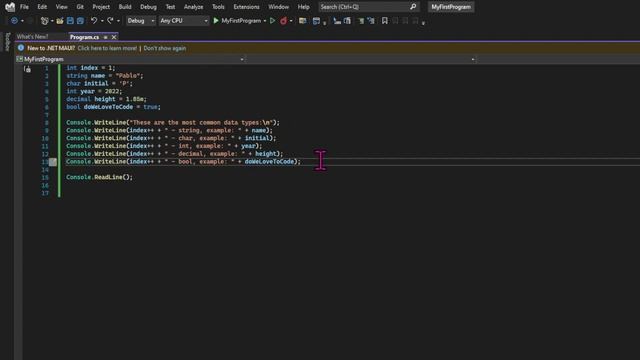
Task: Click the Redo arrow icon
Action: (110, 21)
